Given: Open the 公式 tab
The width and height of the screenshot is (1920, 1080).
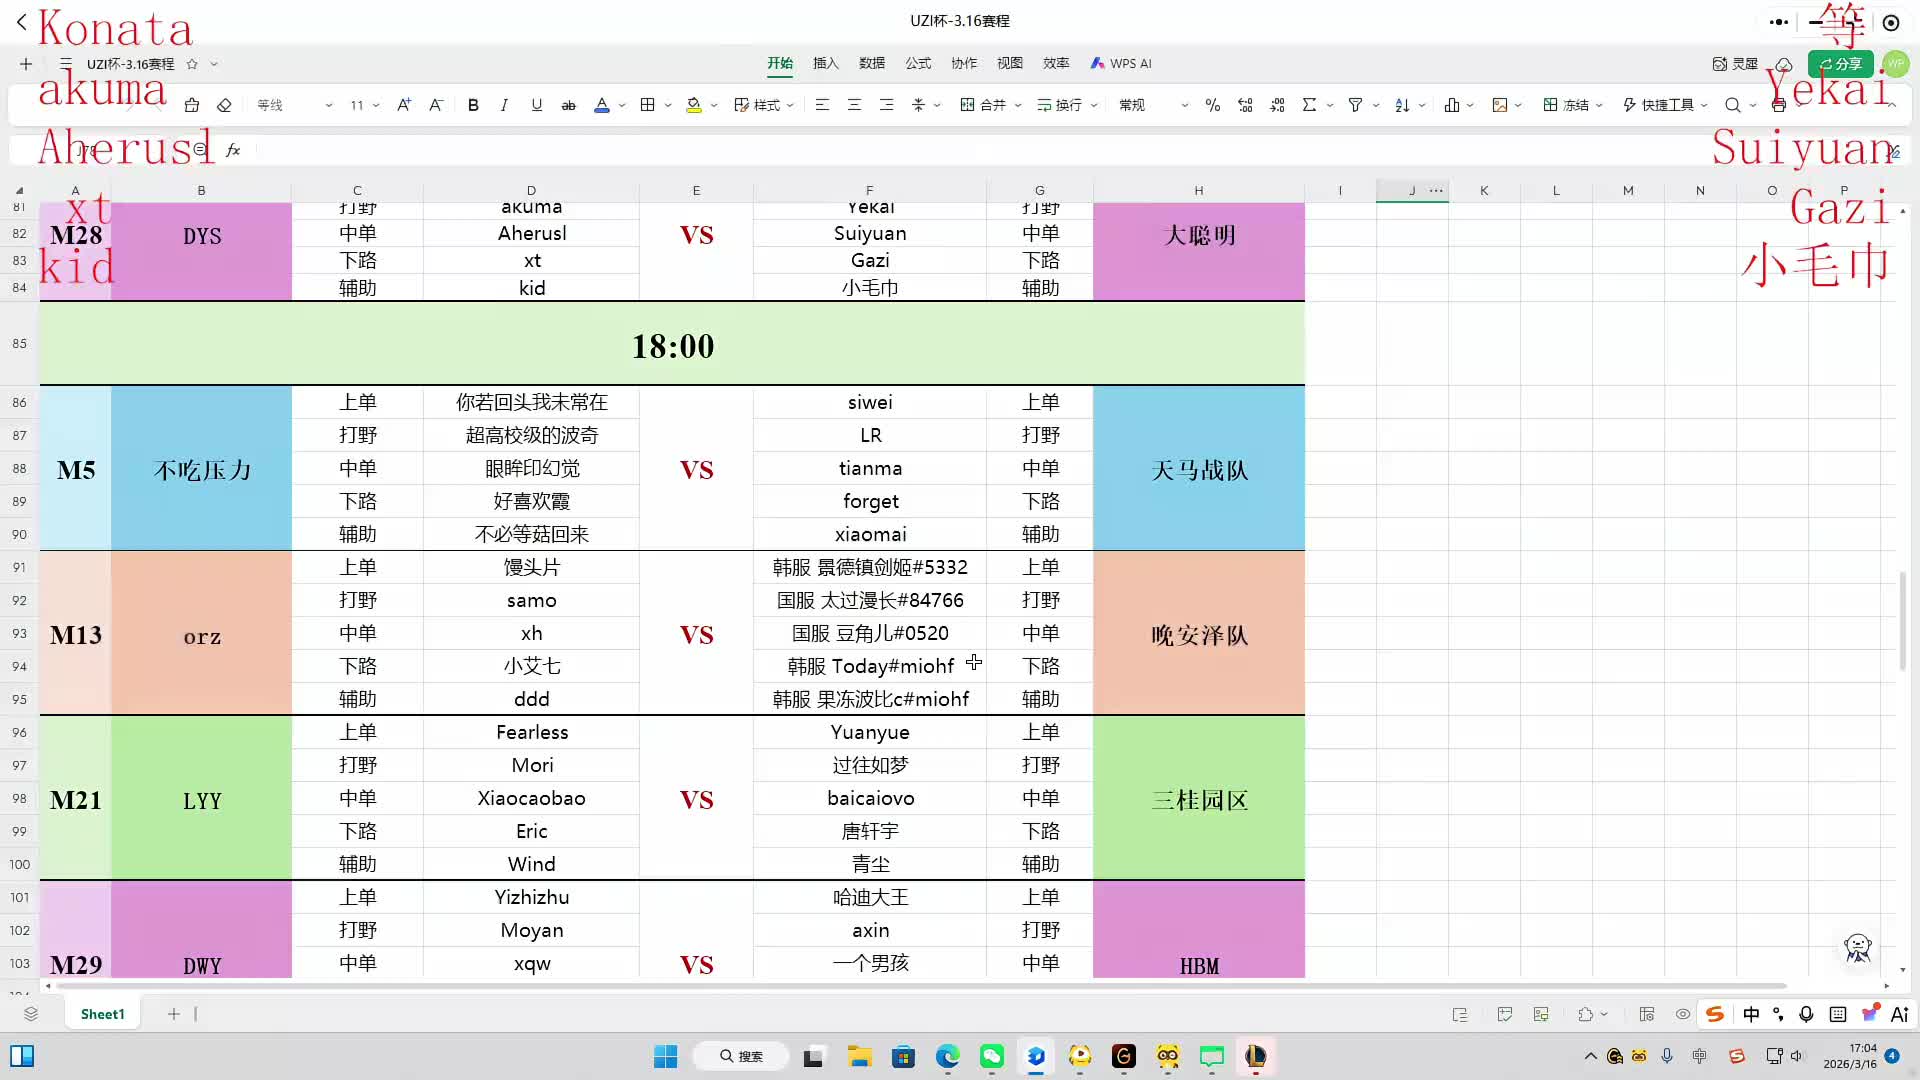Looking at the screenshot, I should coord(917,63).
